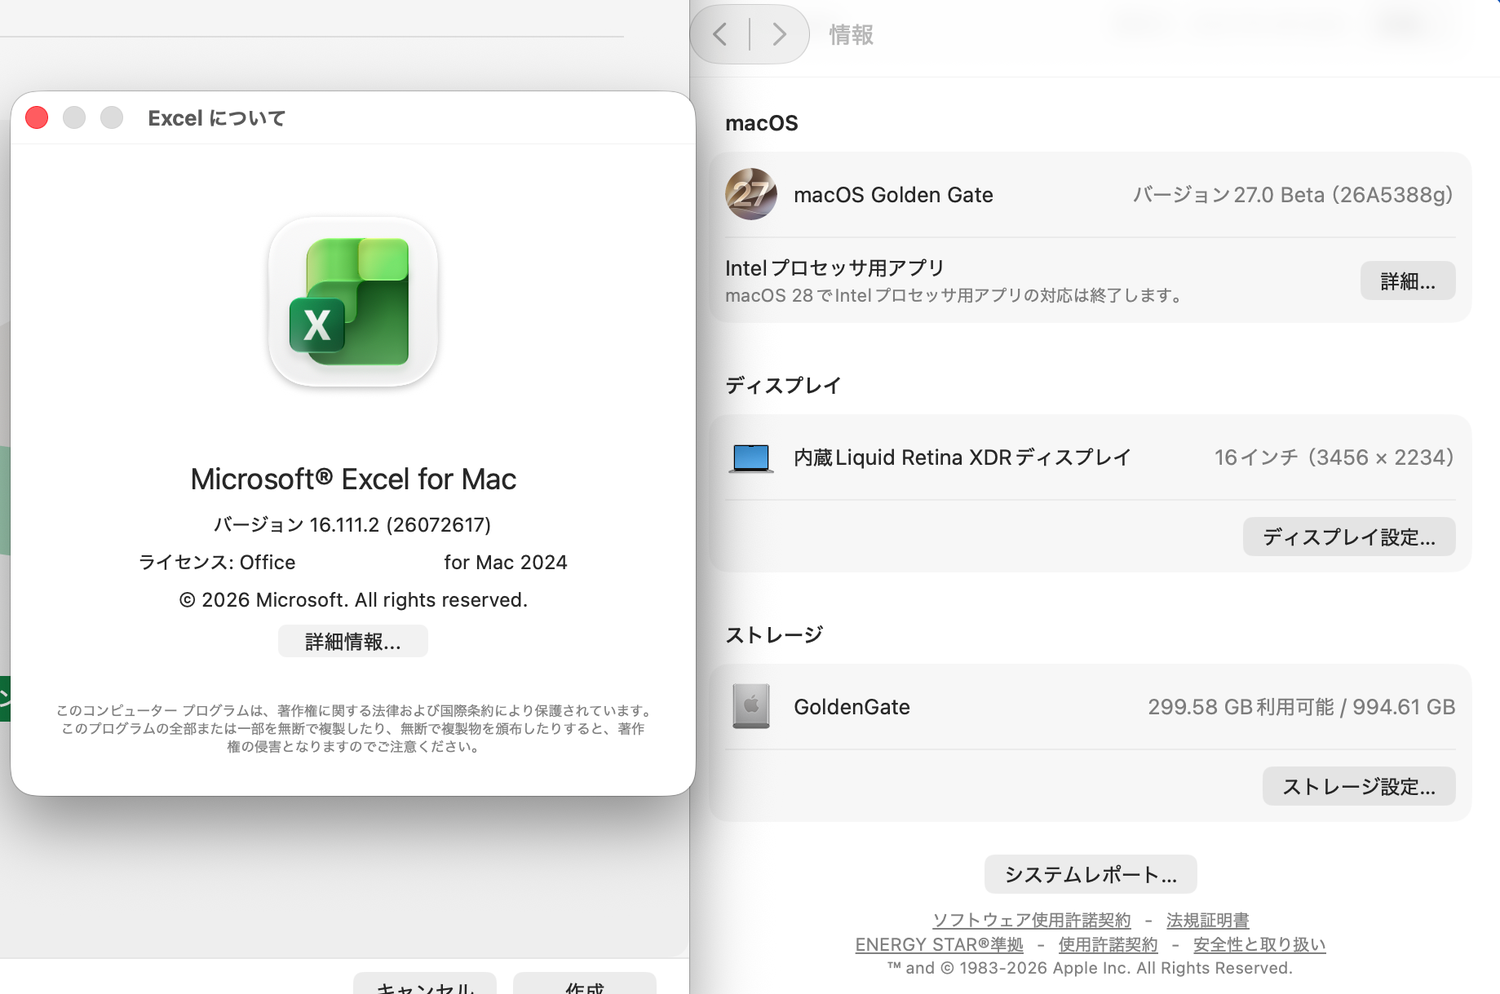1500x994 pixels.
Task: Click the ストレージ section heading
Action: (774, 635)
